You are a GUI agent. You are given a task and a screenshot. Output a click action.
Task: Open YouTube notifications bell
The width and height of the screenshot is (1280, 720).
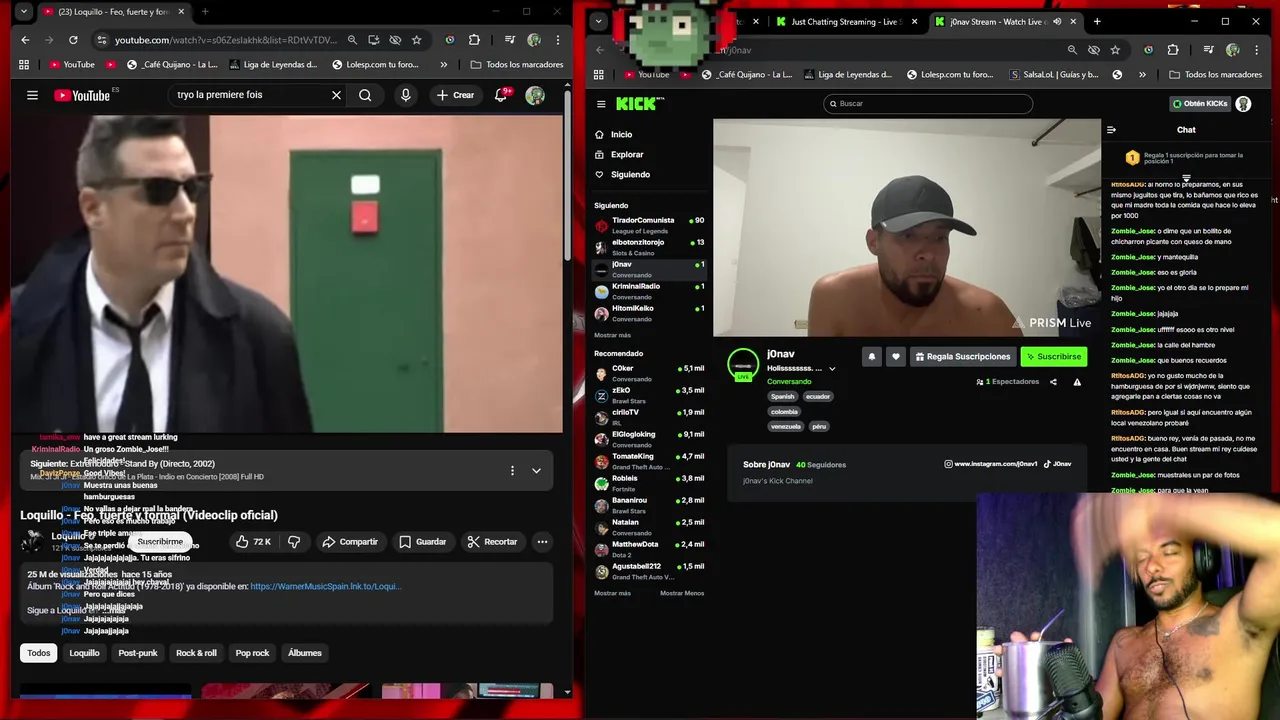[x=502, y=95]
